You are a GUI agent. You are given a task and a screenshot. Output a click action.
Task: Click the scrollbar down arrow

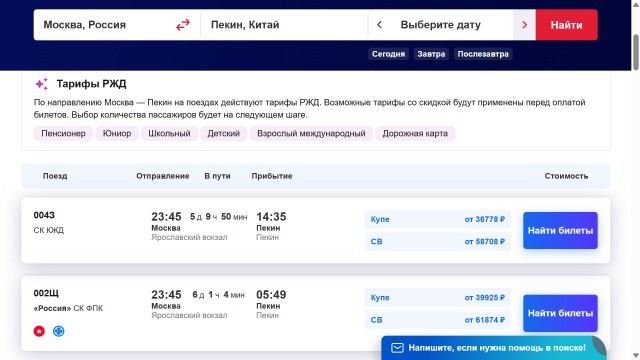coord(636,356)
